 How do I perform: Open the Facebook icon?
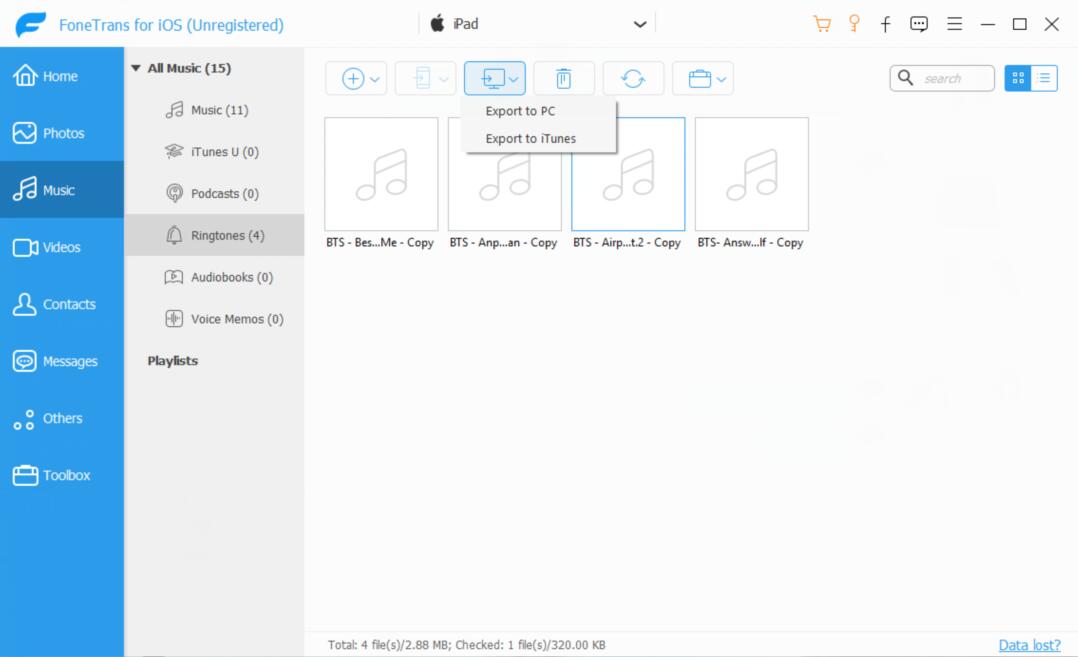886,25
